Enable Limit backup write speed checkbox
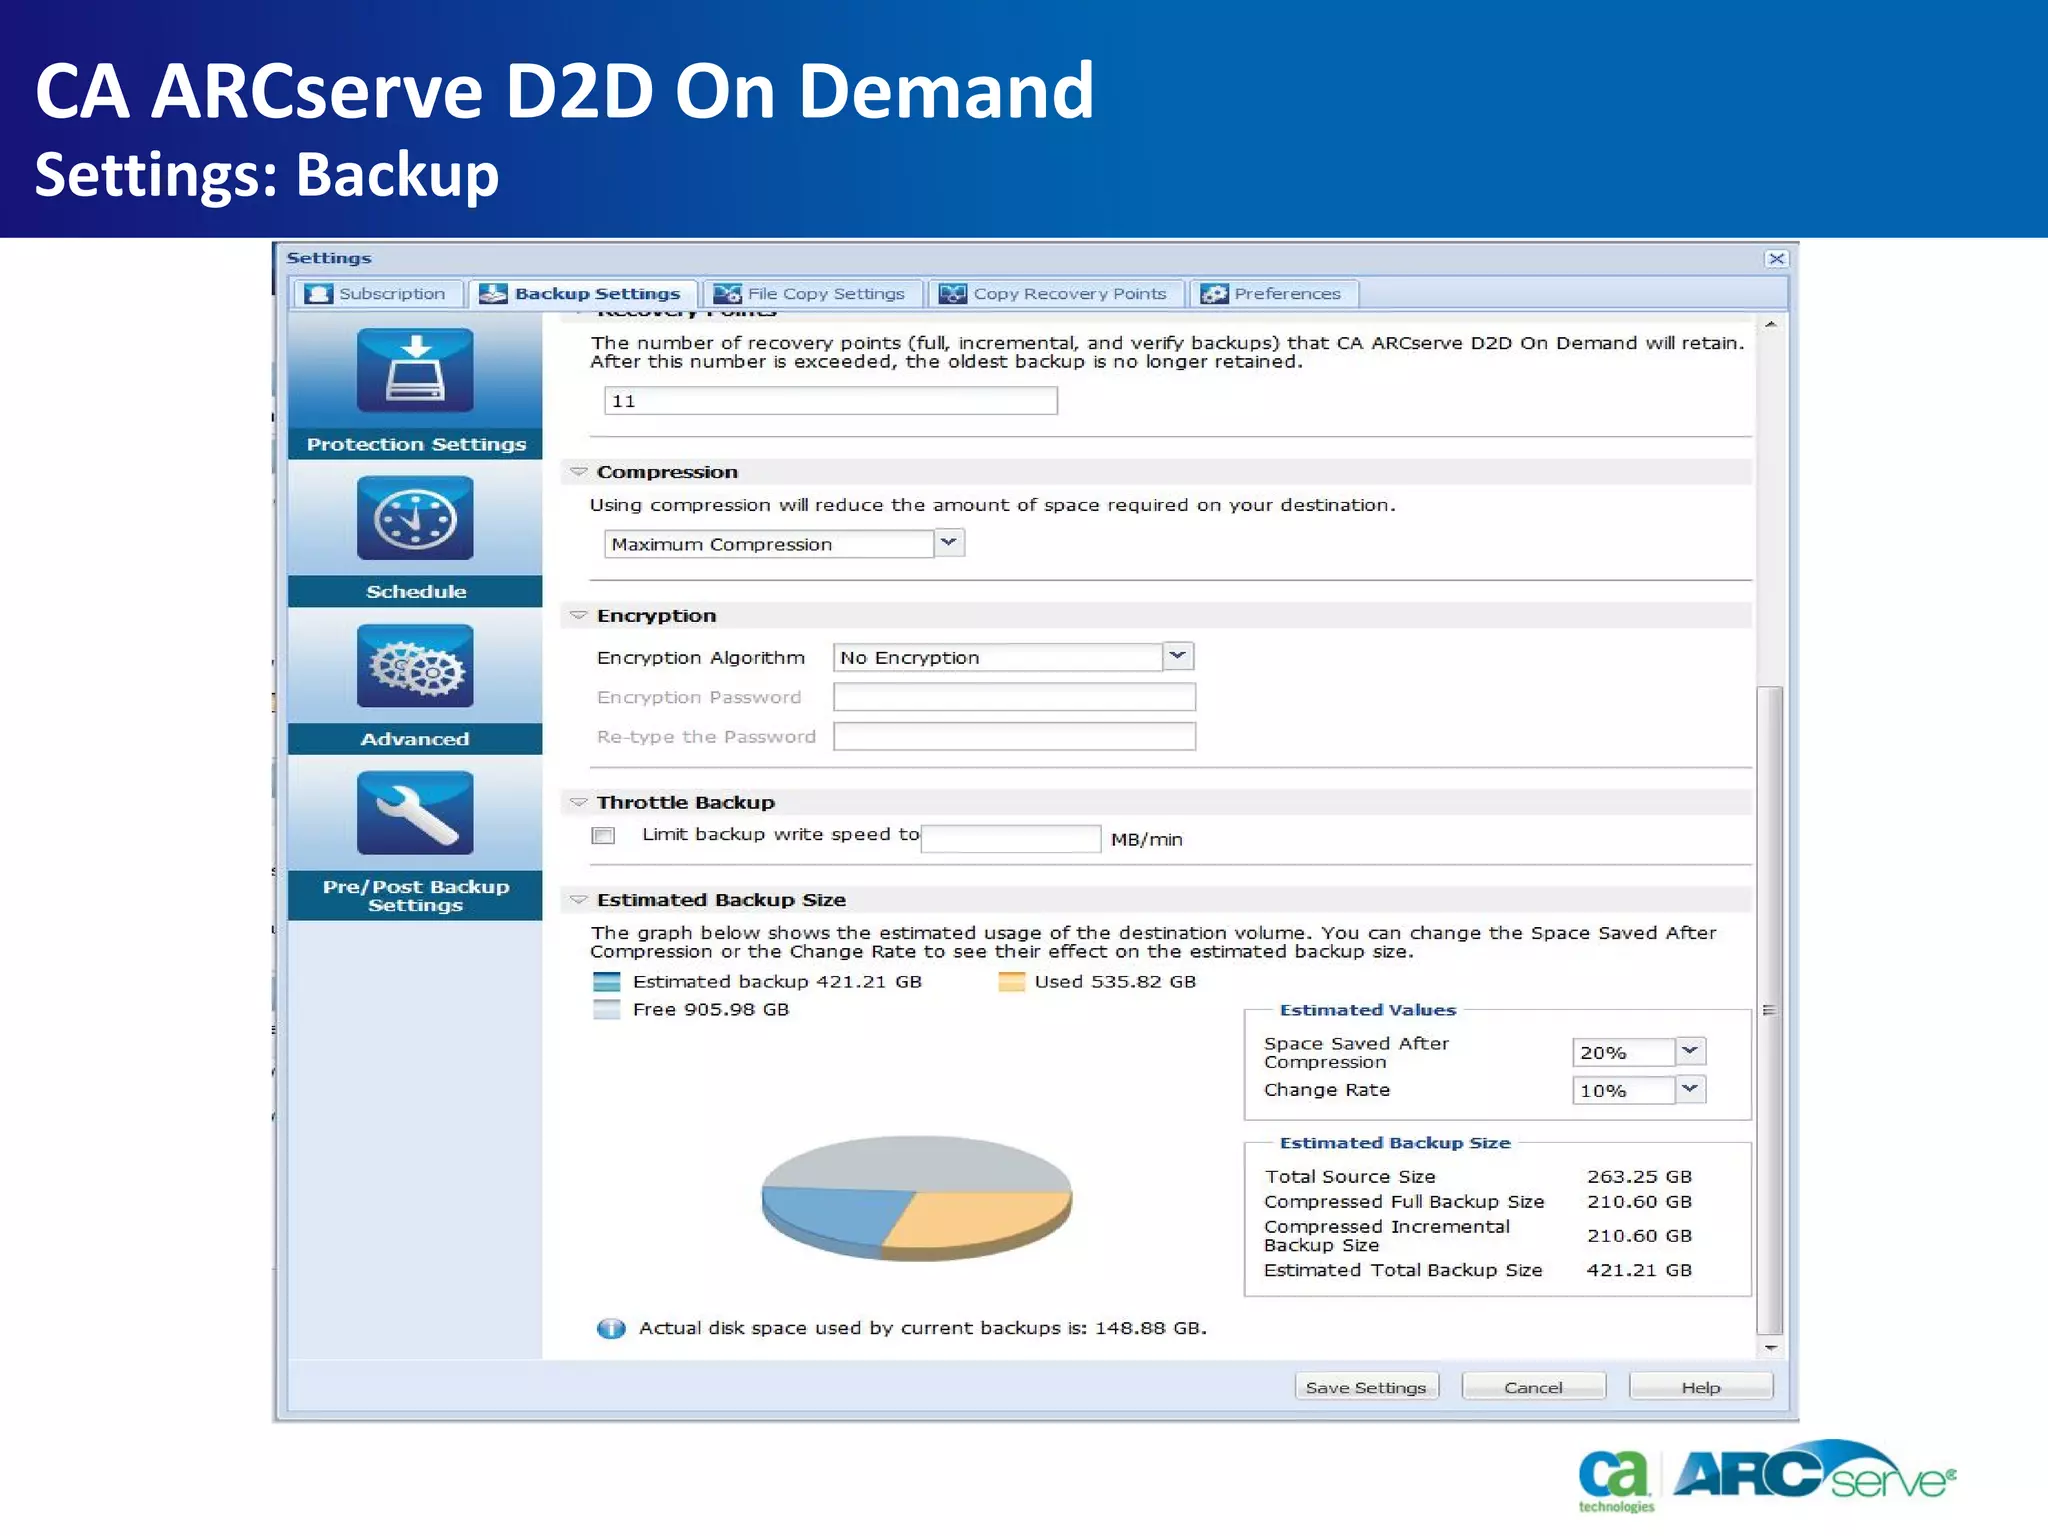 [x=603, y=836]
